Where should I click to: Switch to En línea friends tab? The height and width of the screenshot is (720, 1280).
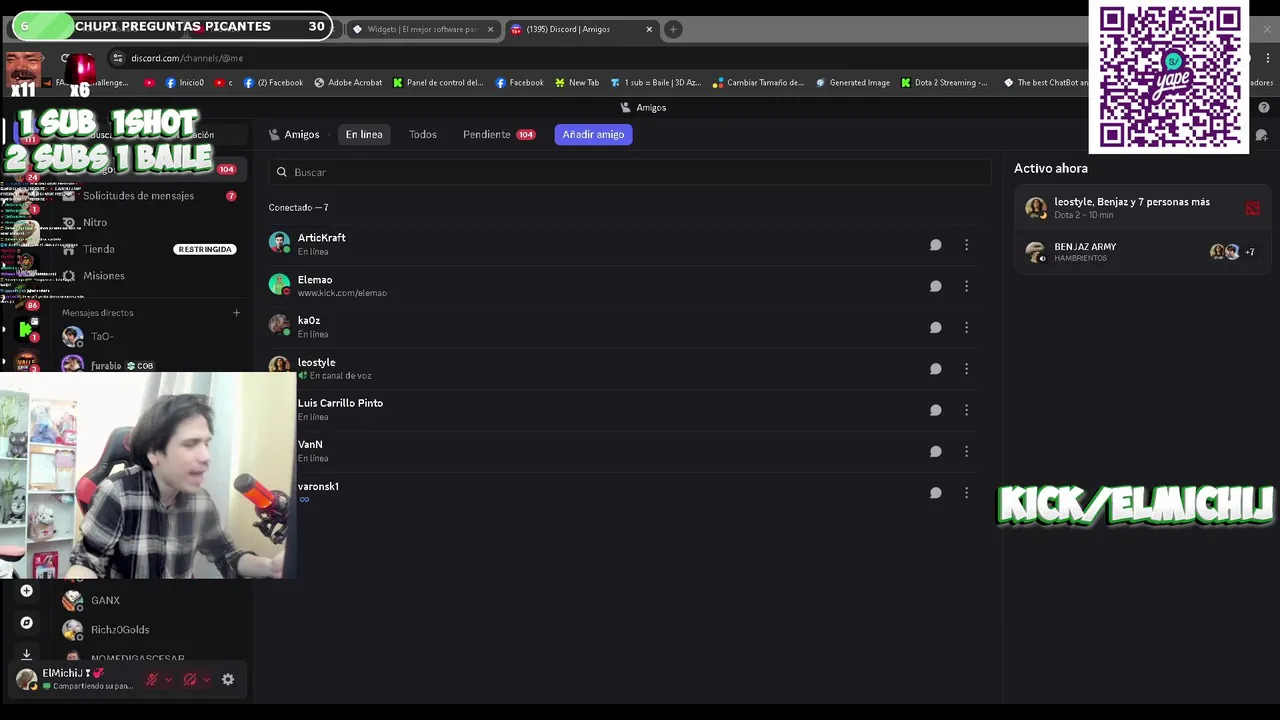pyautogui.click(x=364, y=134)
